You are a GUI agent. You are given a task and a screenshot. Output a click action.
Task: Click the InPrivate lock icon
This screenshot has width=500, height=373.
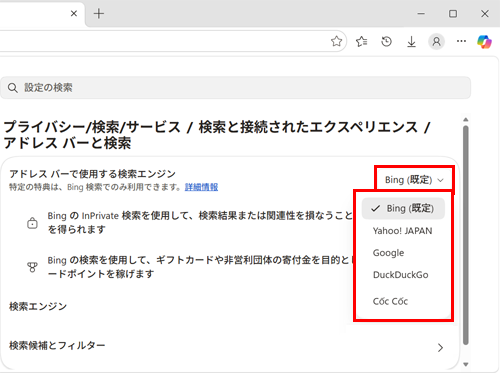coord(32,223)
